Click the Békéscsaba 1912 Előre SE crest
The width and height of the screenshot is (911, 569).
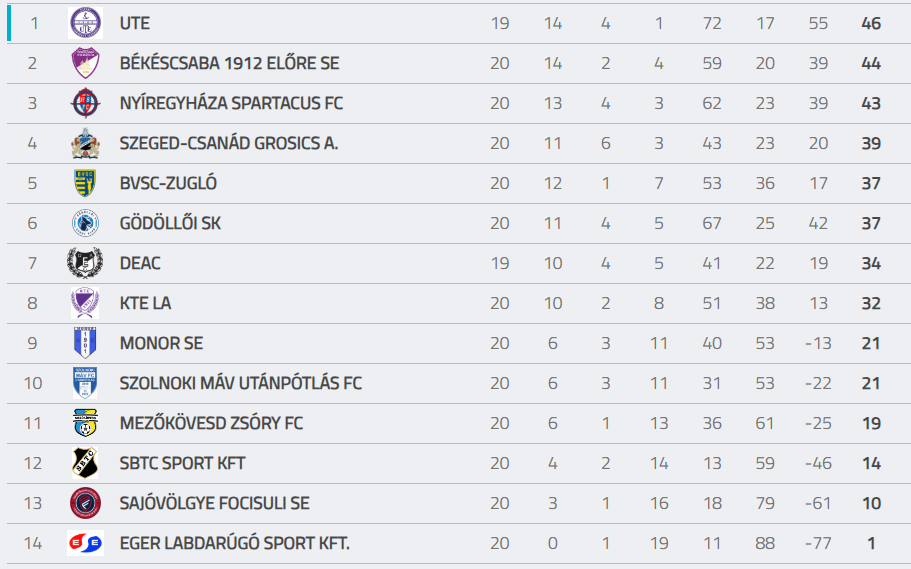85,63
